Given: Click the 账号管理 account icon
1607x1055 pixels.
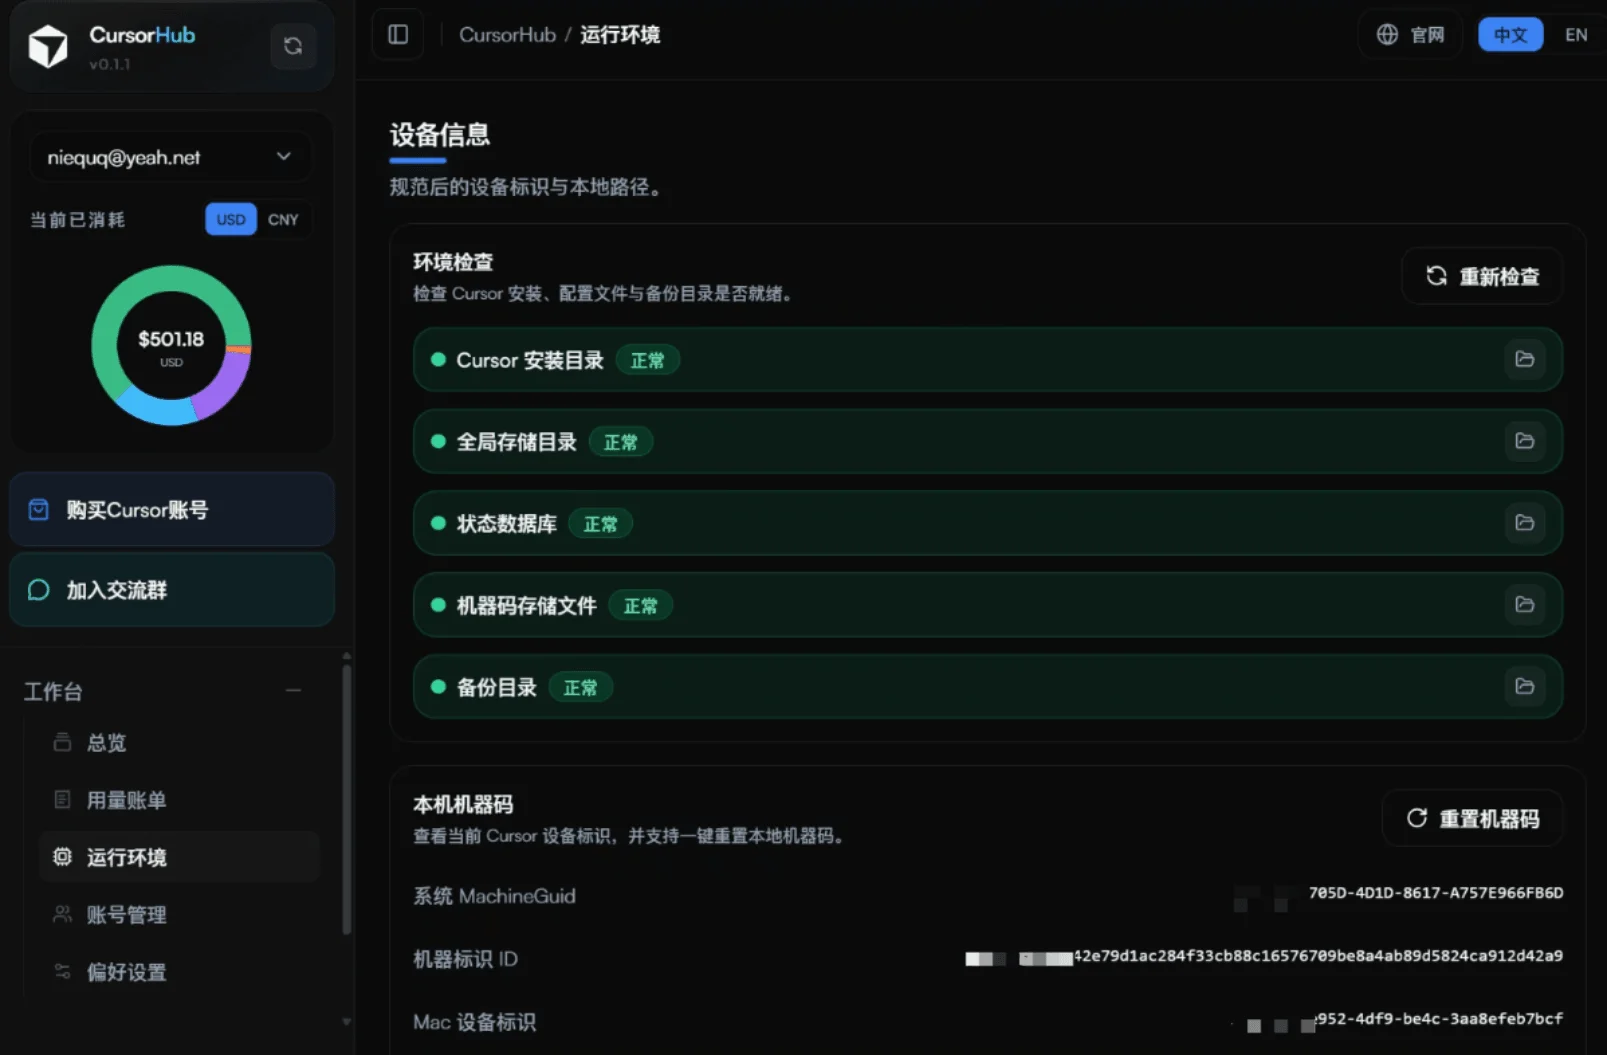Looking at the screenshot, I should 60,914.
